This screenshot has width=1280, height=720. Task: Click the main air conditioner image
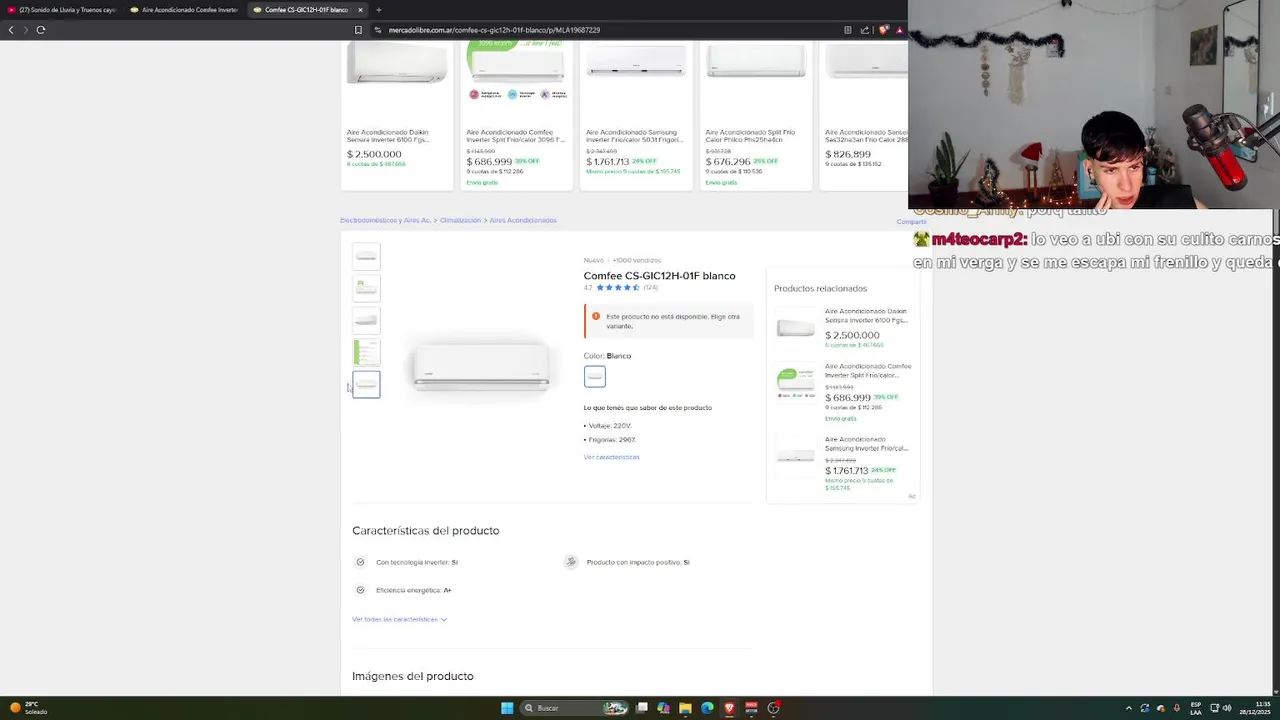coord(482,366)
